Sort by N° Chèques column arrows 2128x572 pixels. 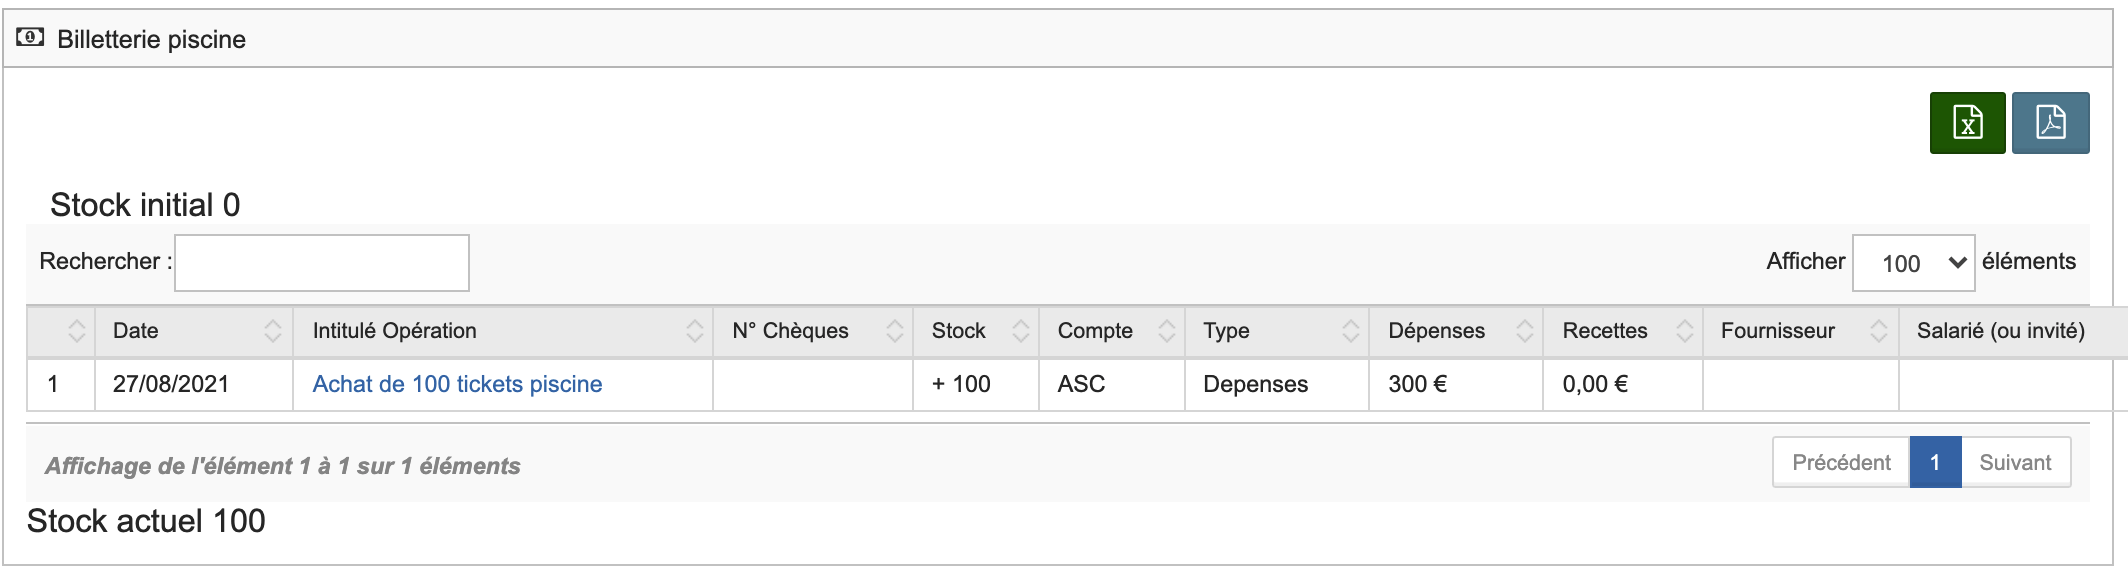click(894, 331)
